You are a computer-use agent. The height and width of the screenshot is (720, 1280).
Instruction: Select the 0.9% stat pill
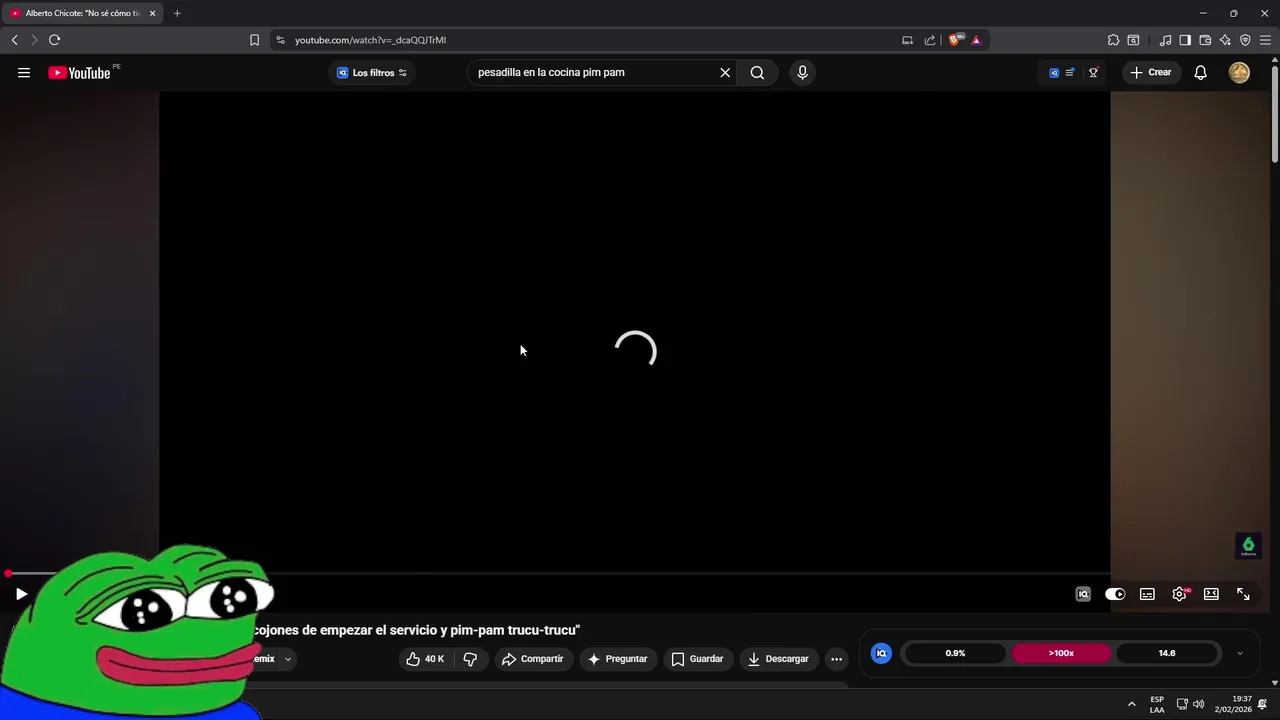click(x=955, y=653)
